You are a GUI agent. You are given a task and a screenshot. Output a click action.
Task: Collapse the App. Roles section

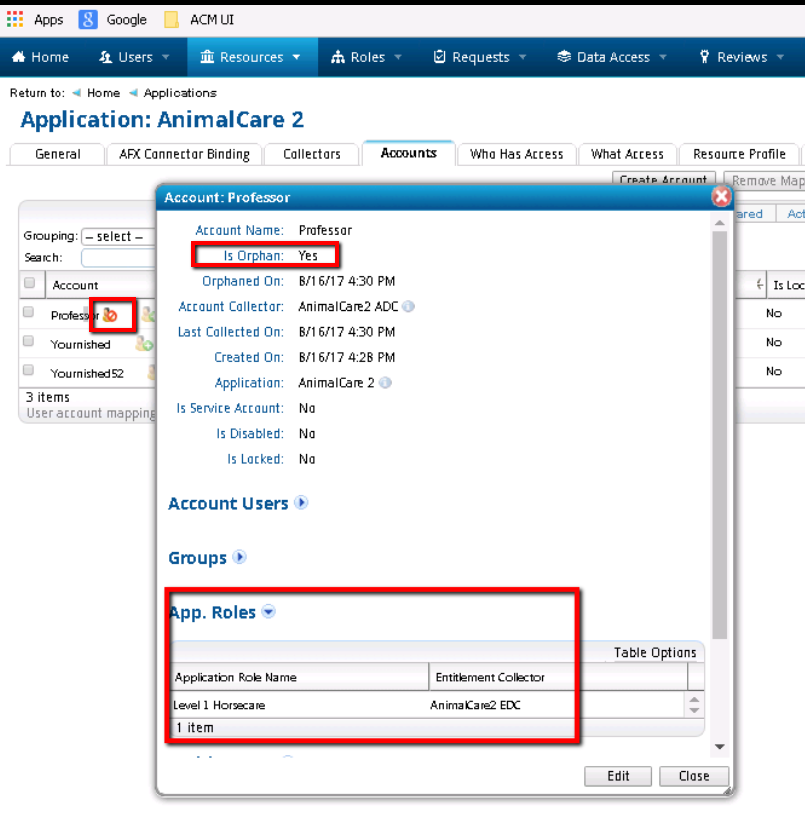click(268, 612)
